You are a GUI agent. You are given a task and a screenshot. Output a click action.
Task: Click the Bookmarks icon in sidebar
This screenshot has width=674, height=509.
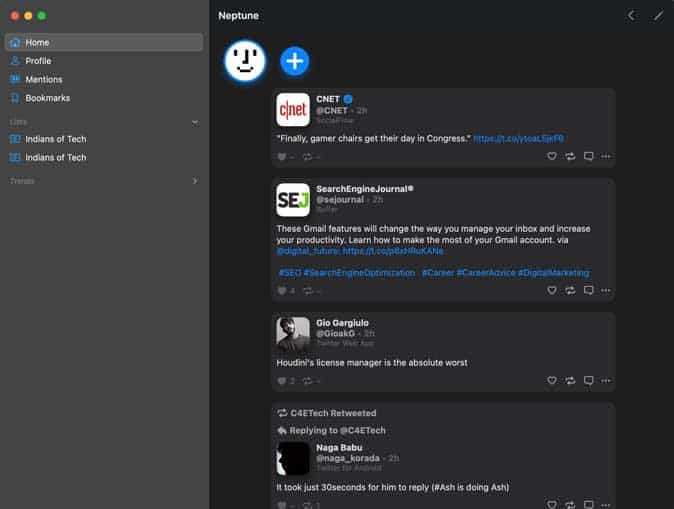coord(15,98)
